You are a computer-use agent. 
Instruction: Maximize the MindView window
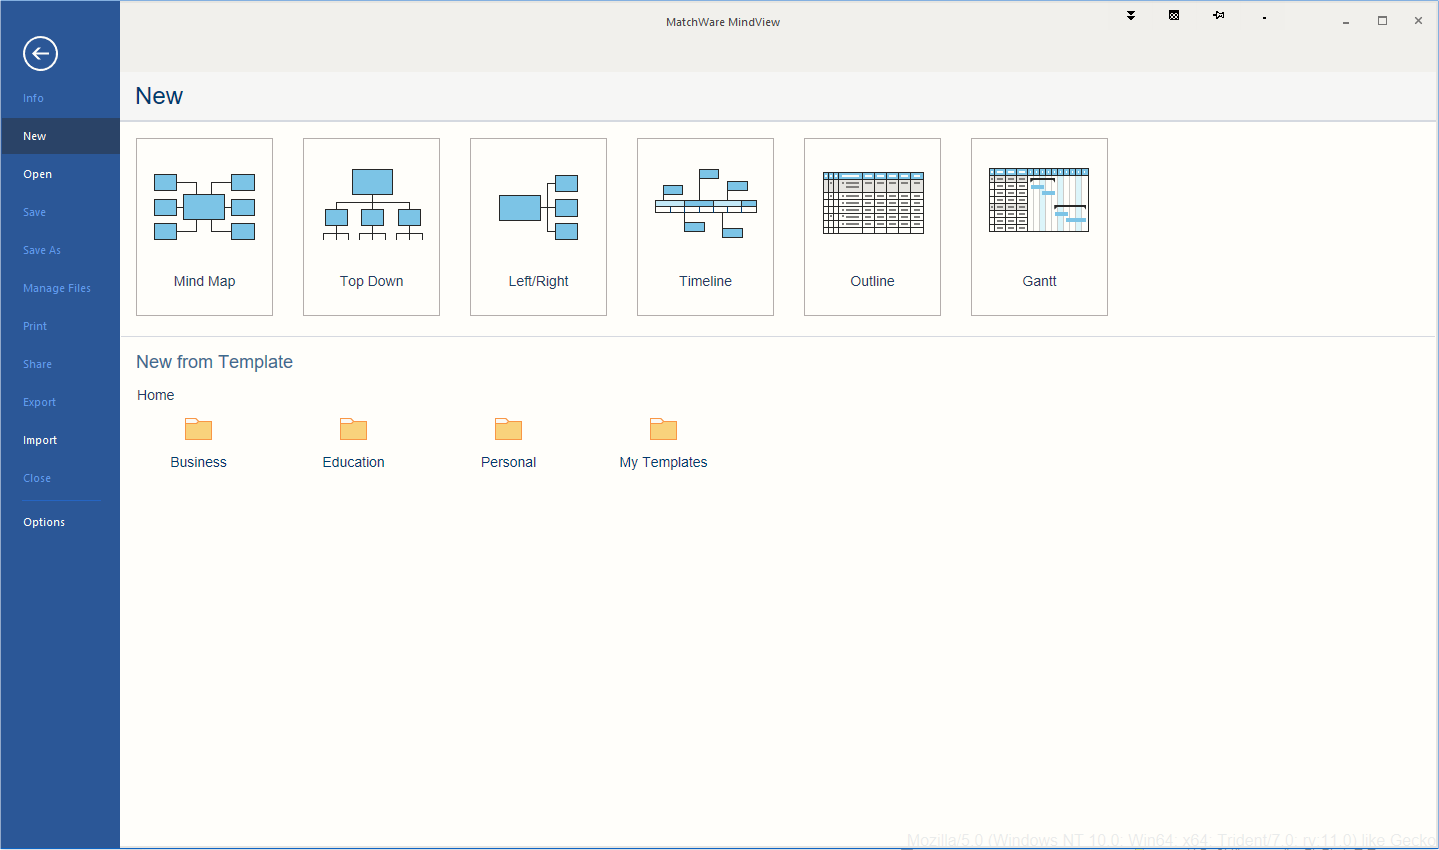[1382, 21]
